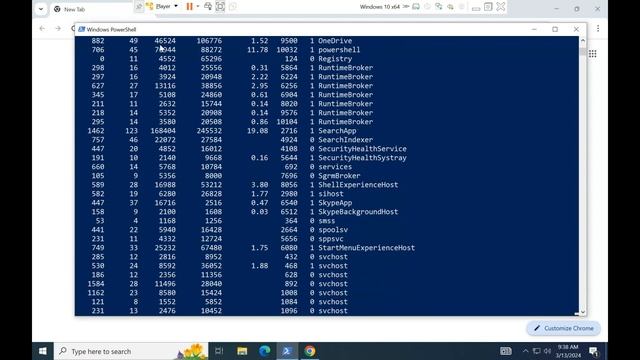Screen dimensions: 640x360
Task: Click the PowerShell scrollbar down arrow
Action: tap(582, 312)
